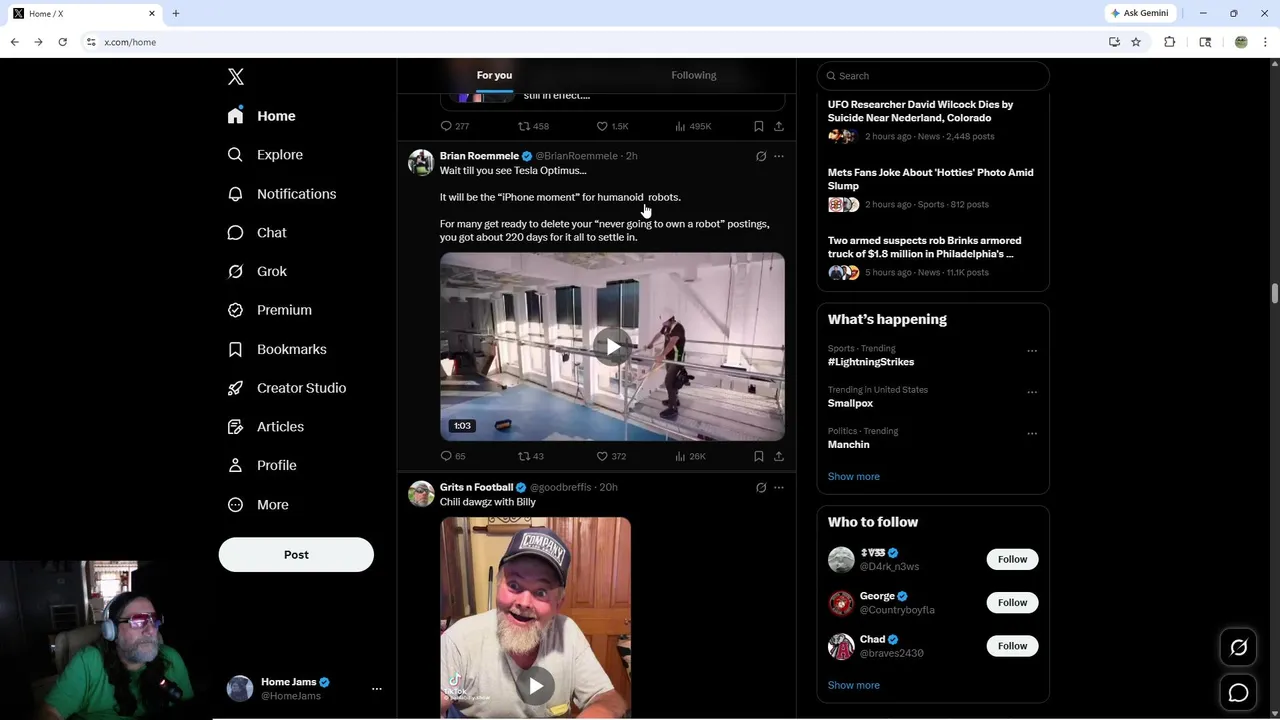Open more options for #LightningStrikes trend
This screenshot has height=720, width=1280.
pyautogui.click(x=1032, y=351)
